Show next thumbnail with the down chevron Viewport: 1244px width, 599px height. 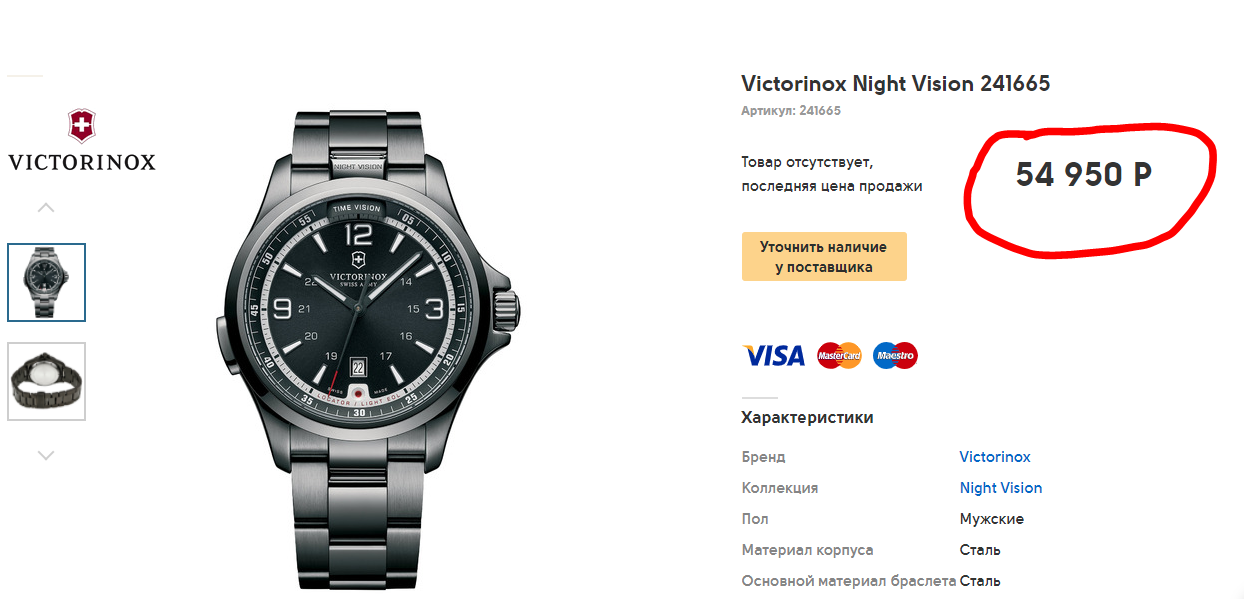click(x=46, y=455)
